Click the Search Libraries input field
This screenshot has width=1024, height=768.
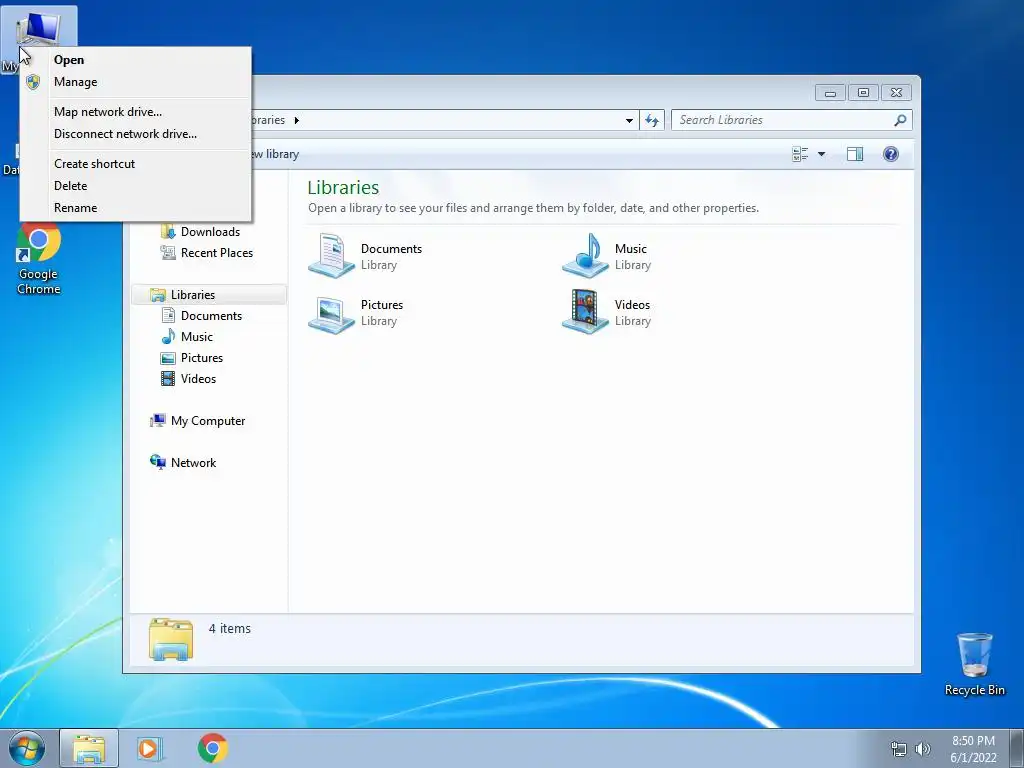pos(784,120)
